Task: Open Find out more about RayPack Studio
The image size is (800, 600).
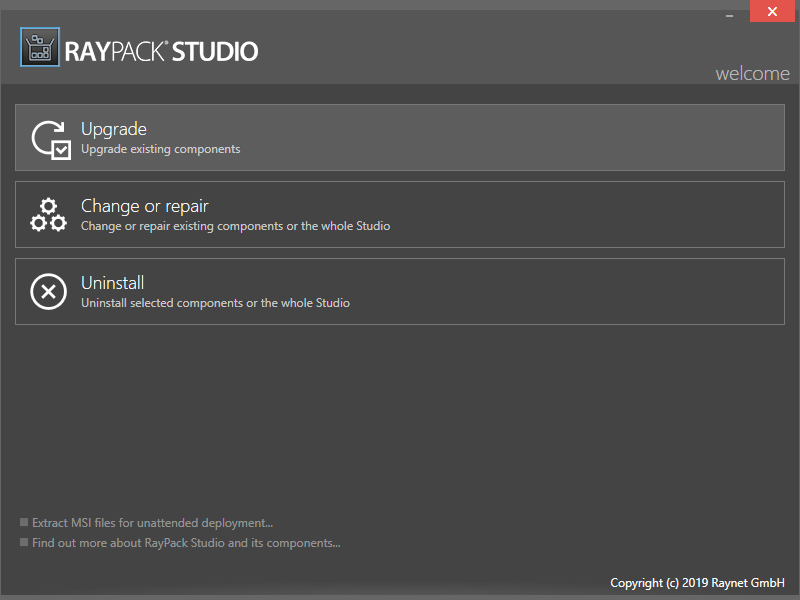Action: pos(186,543)
